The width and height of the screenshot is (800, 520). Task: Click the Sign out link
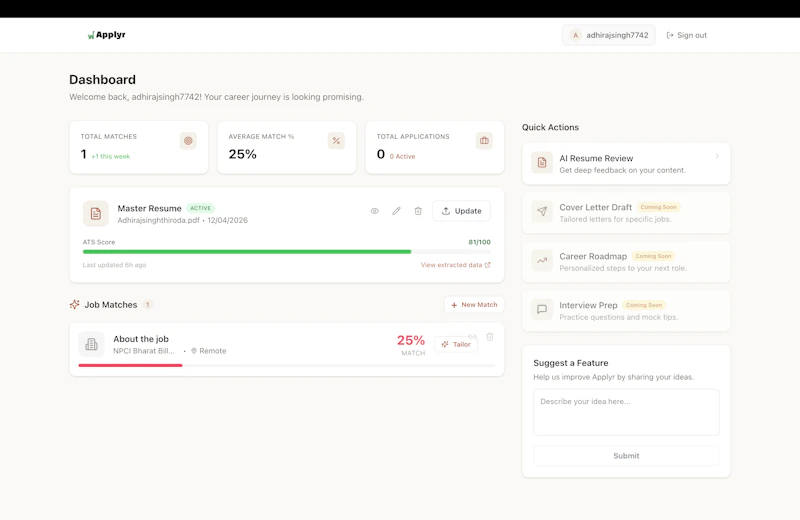pyautogui.click(x=687, y=35)
